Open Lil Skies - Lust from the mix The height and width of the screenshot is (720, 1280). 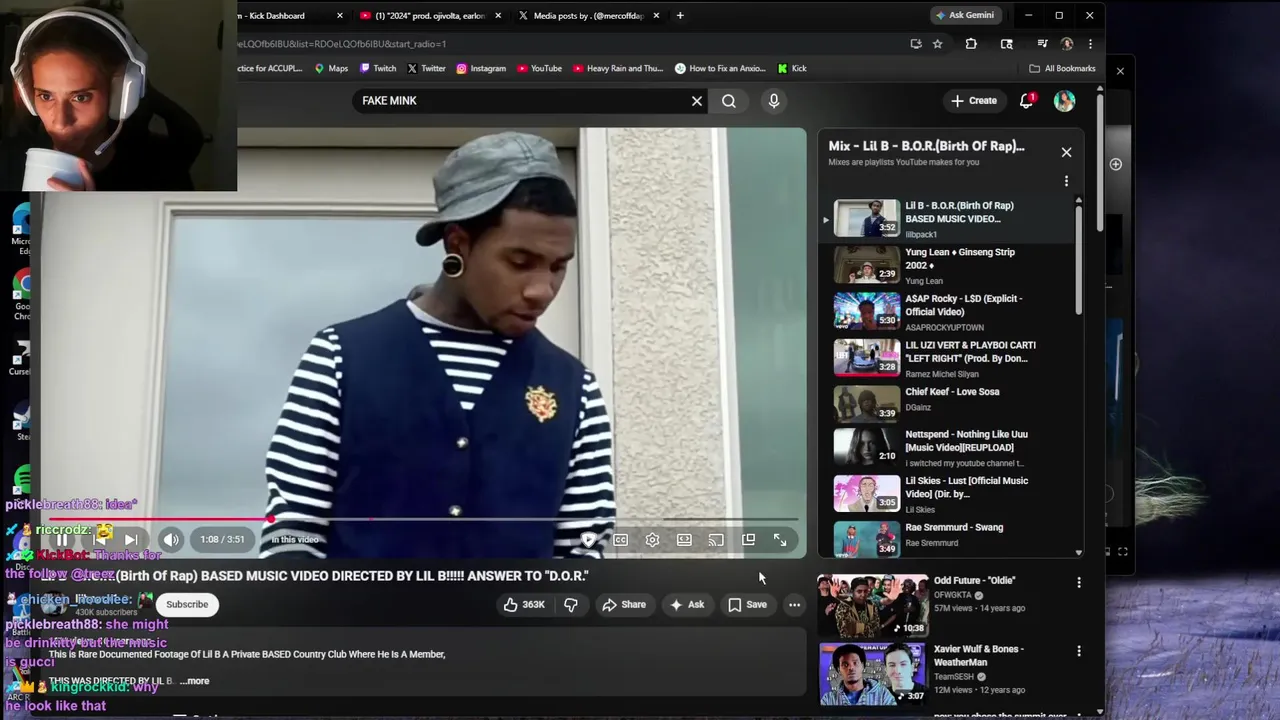coord(947,494)
